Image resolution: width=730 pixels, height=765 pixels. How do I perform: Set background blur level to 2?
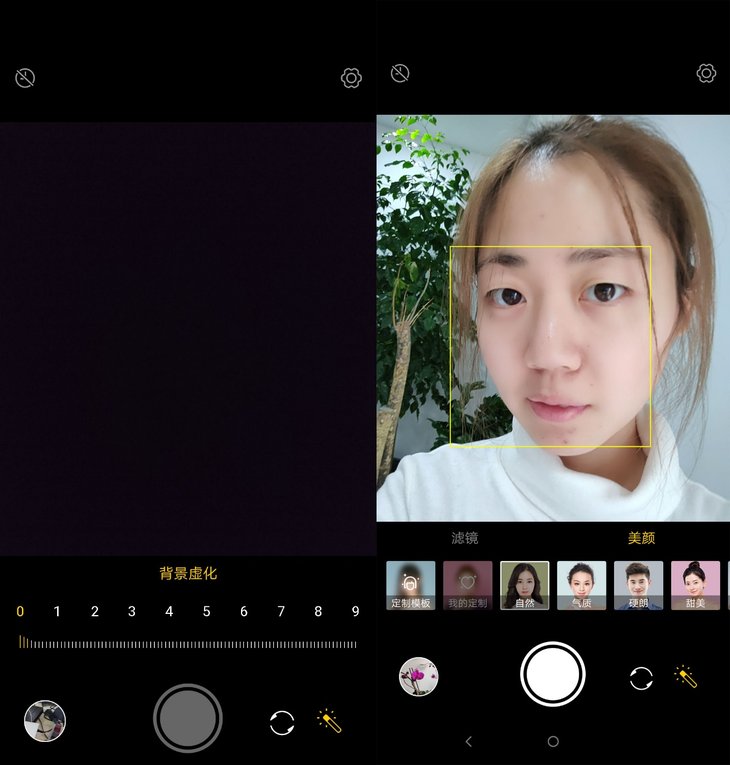[95, 611]
